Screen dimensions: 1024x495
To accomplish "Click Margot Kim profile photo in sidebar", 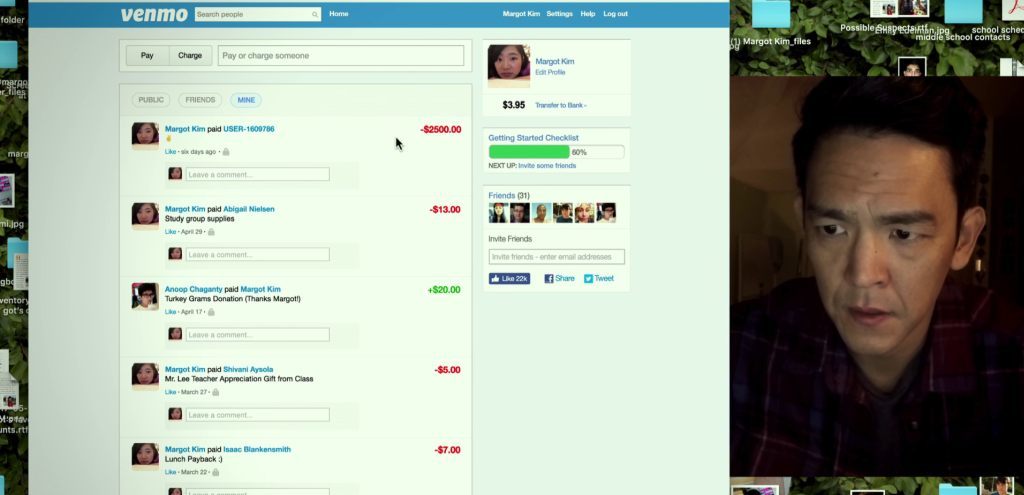I will pyautogui.click(x=509, y=66).
